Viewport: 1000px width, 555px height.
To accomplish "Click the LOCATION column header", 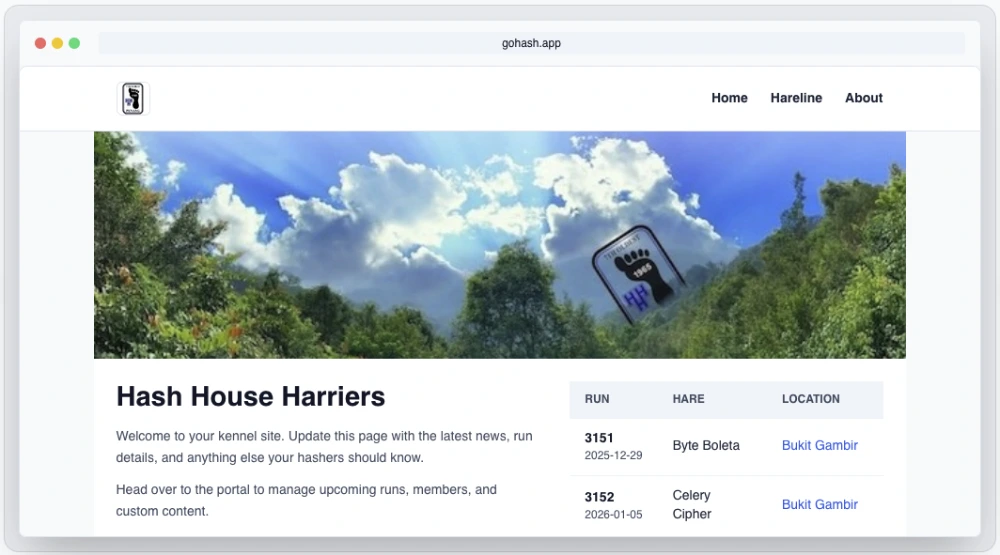I will click(x=811, y=399).
